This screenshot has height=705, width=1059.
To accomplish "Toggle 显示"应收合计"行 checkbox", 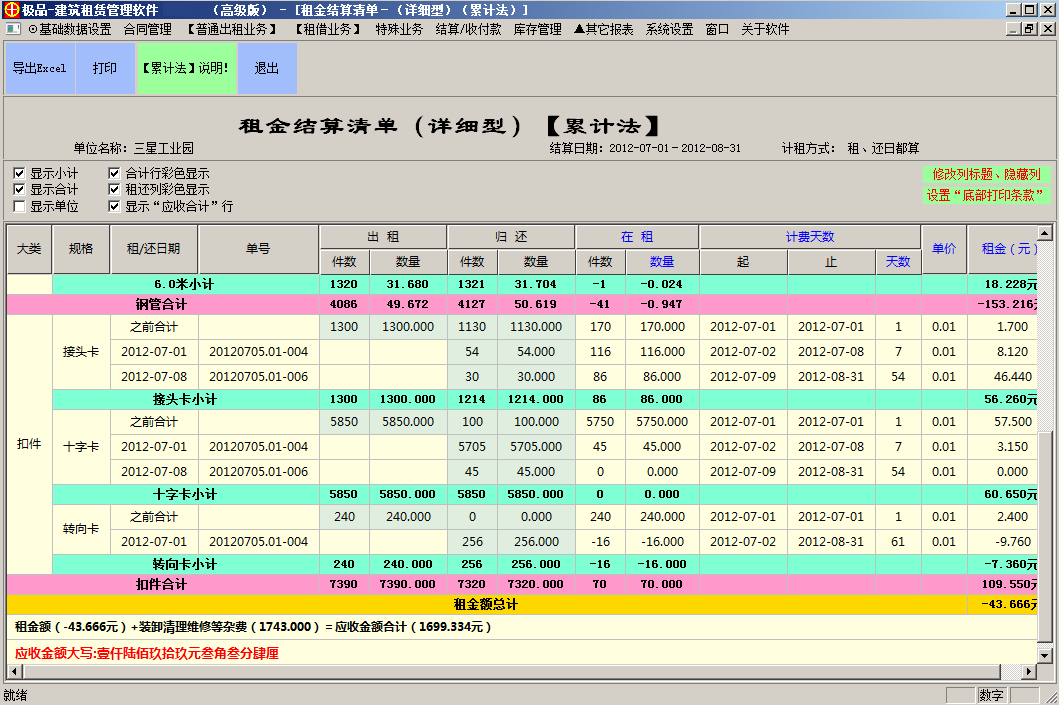I will click(x=114, y=206).
